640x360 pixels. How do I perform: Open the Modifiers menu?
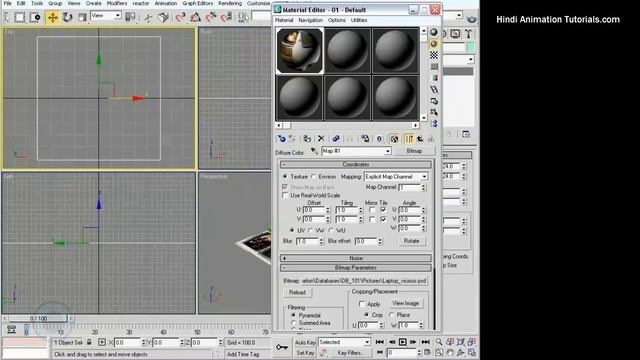pyautogui.click(x=117, y=3)
